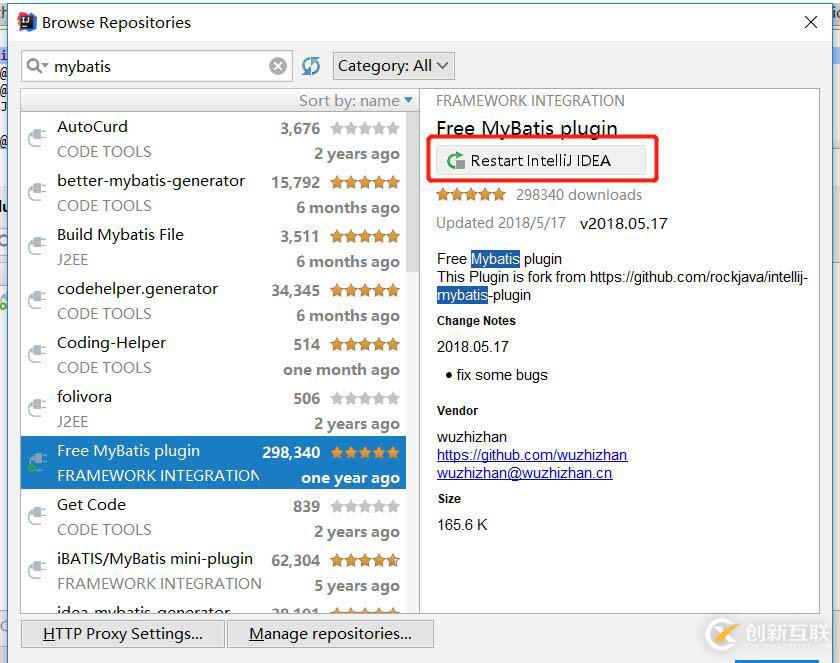Click the wuzhizhan@wuzhizhan.cn email link
Image resolution: width=840 pixels, height=663 pixels.
click(524, 473)
